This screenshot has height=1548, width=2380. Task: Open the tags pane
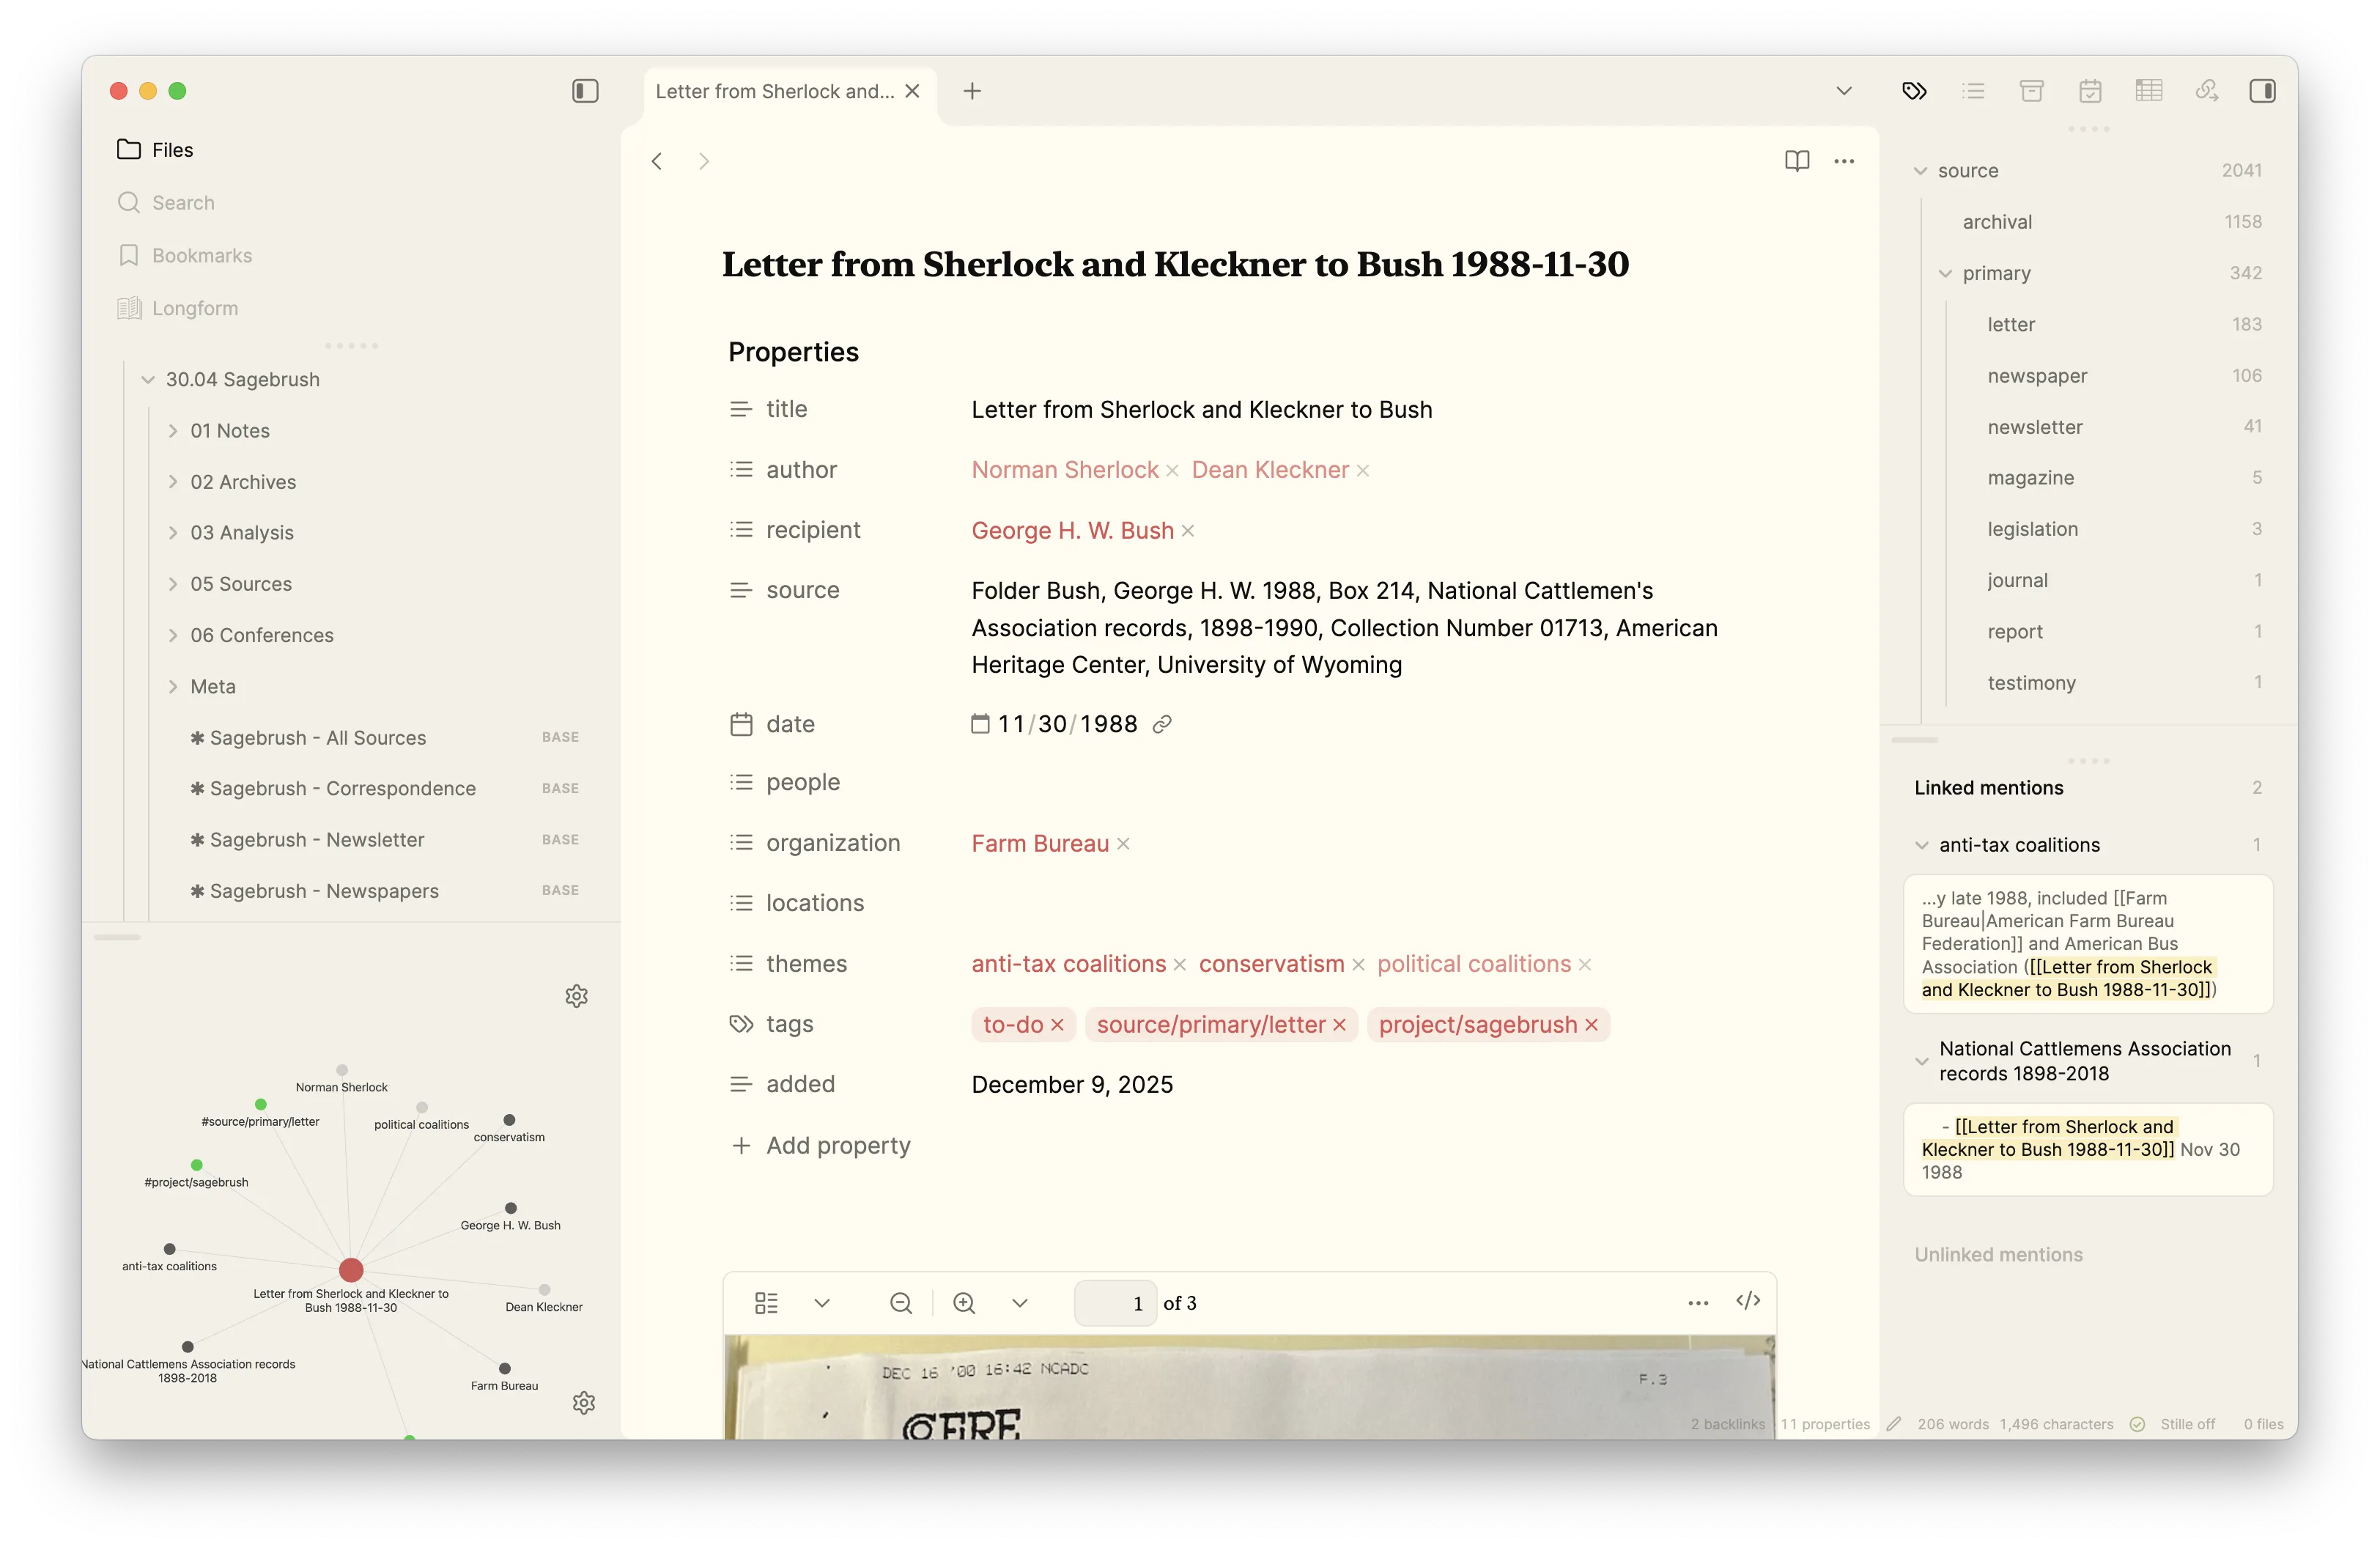(1916, 90)
